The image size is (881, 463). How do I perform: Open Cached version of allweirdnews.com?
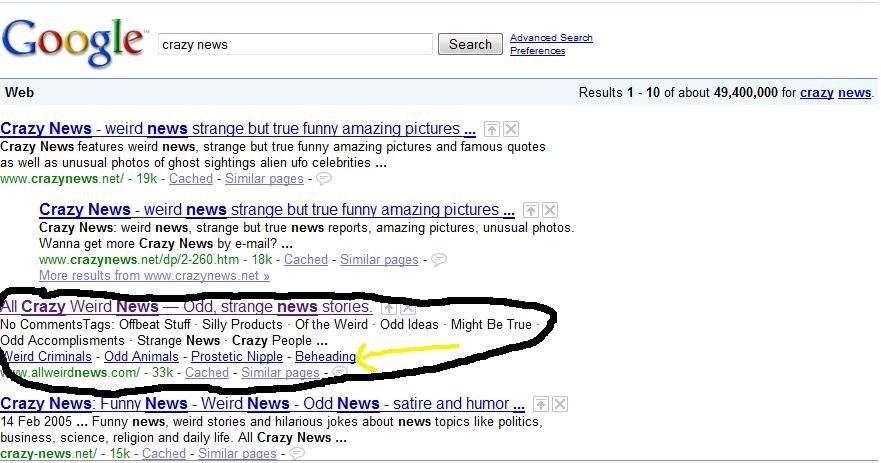(207, 373)
